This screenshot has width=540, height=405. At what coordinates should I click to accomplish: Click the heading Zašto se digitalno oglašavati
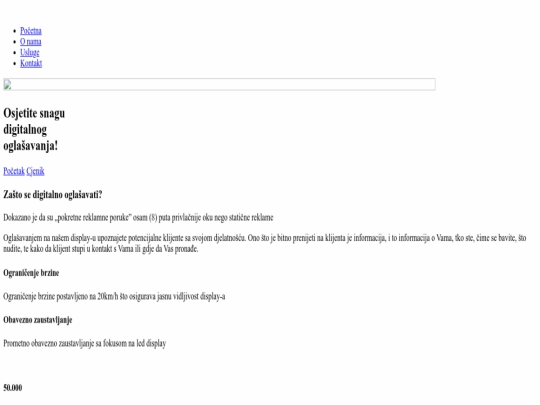[53, 195]
